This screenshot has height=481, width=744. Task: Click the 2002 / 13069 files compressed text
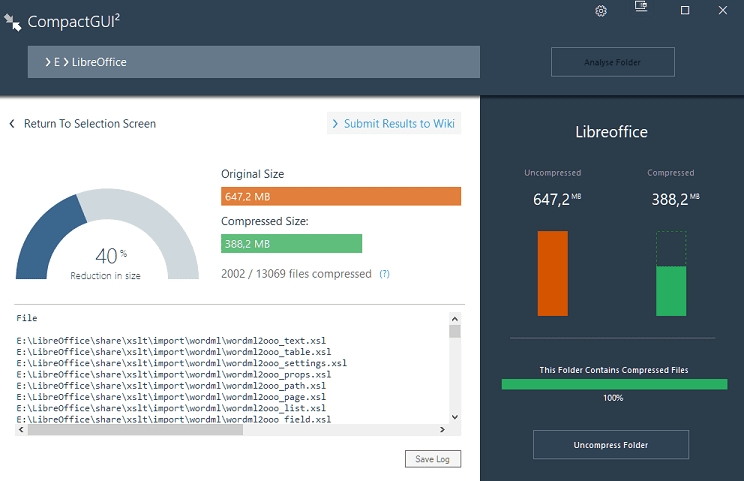pos(296,274)
